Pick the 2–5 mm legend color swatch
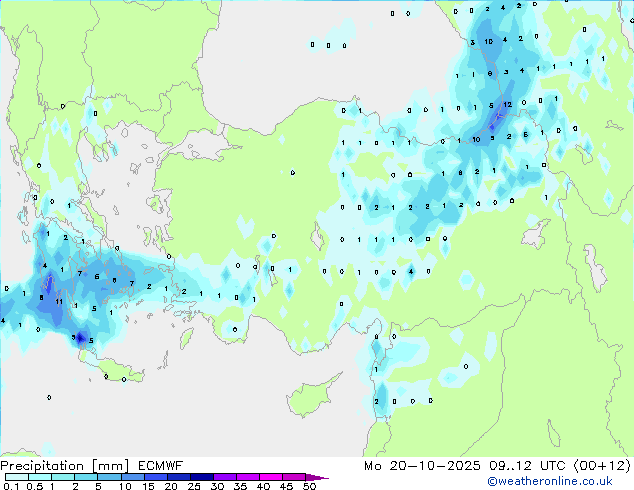Viewport: 634px width, 490px height. (86, 477)
